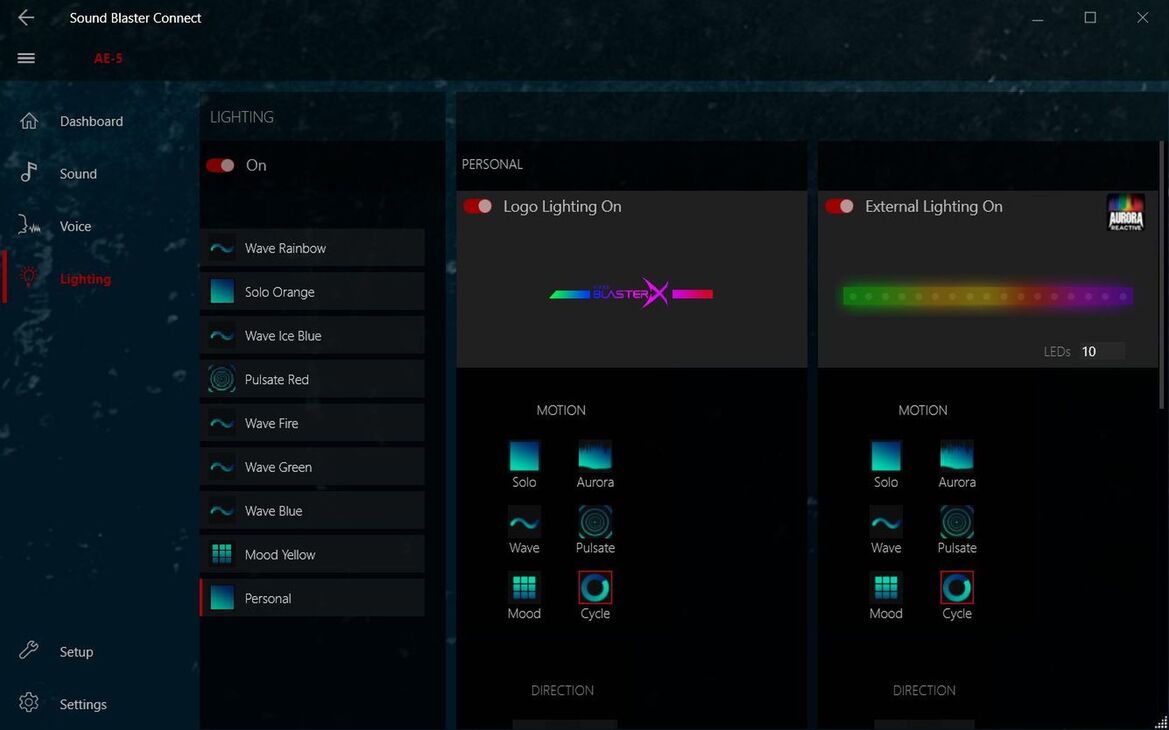Click the Setup wrench icon
The height and width of the screenshot is (730, 1169).
point(28,650)
